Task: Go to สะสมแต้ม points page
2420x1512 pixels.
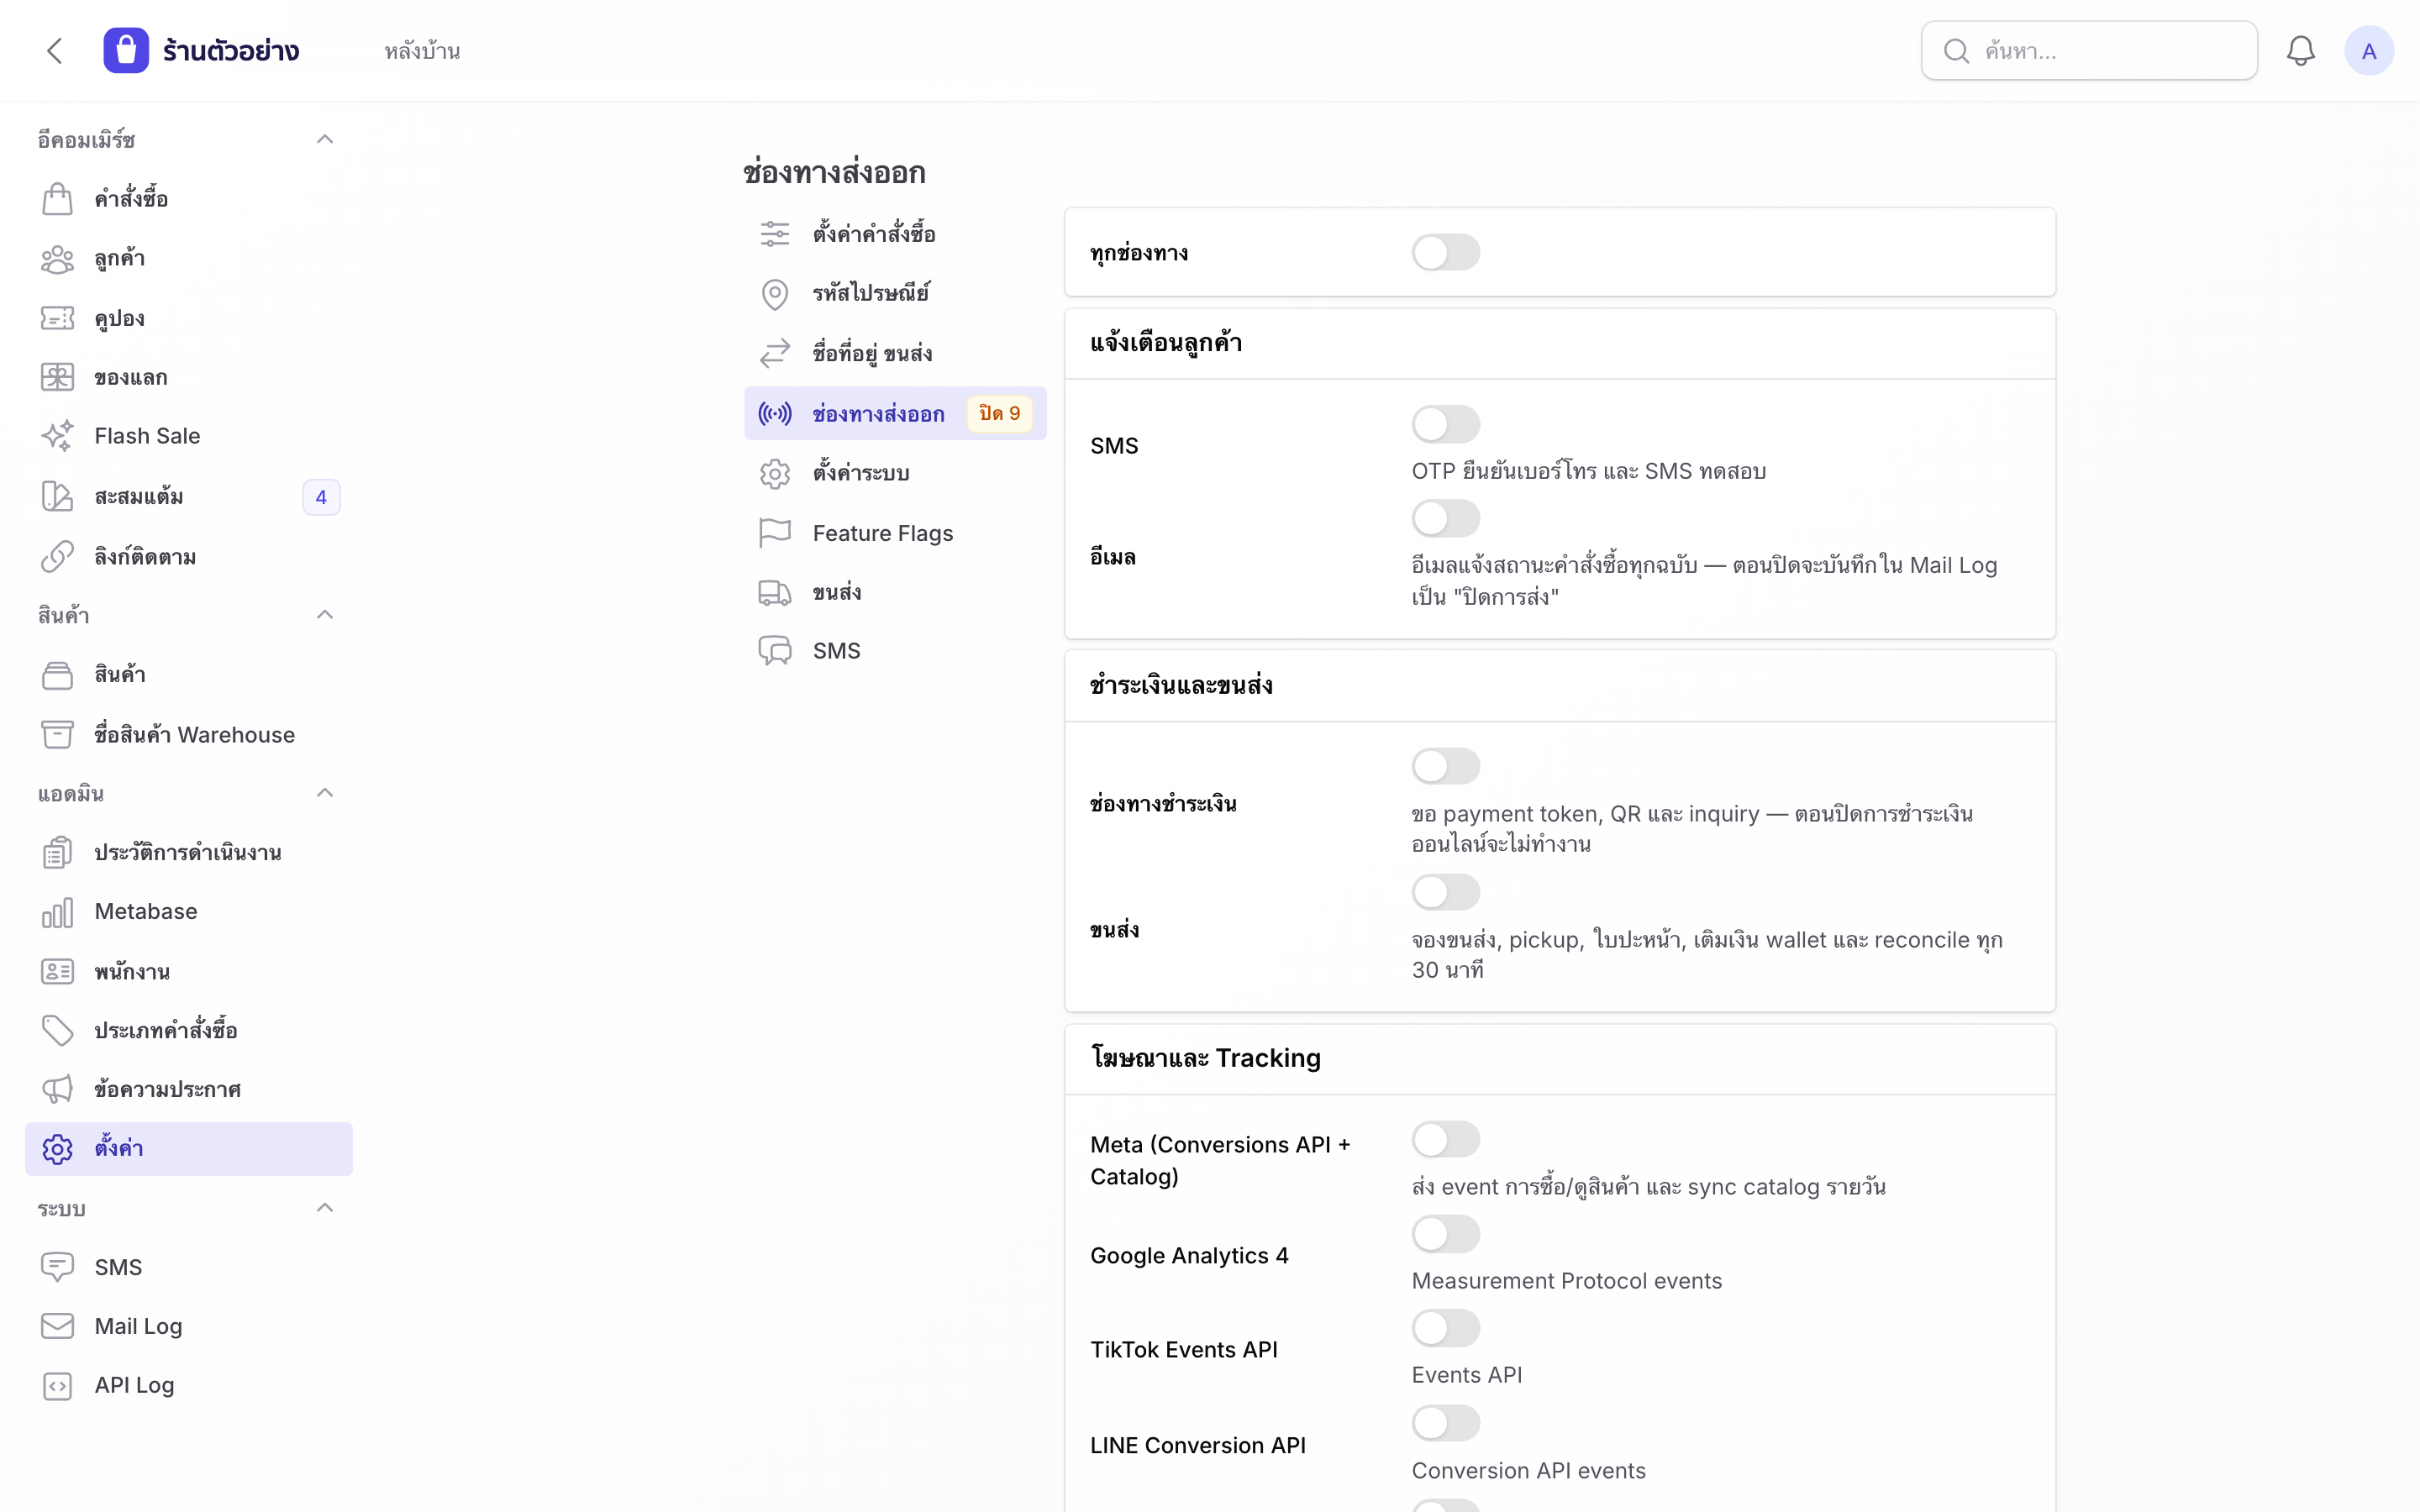Action: click(189, 497)
